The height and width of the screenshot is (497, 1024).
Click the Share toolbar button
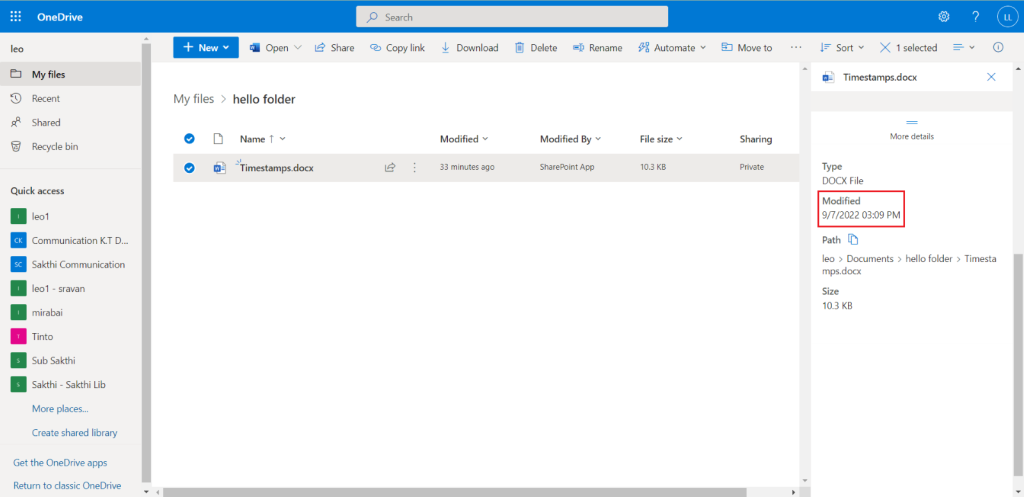[334, 48]
